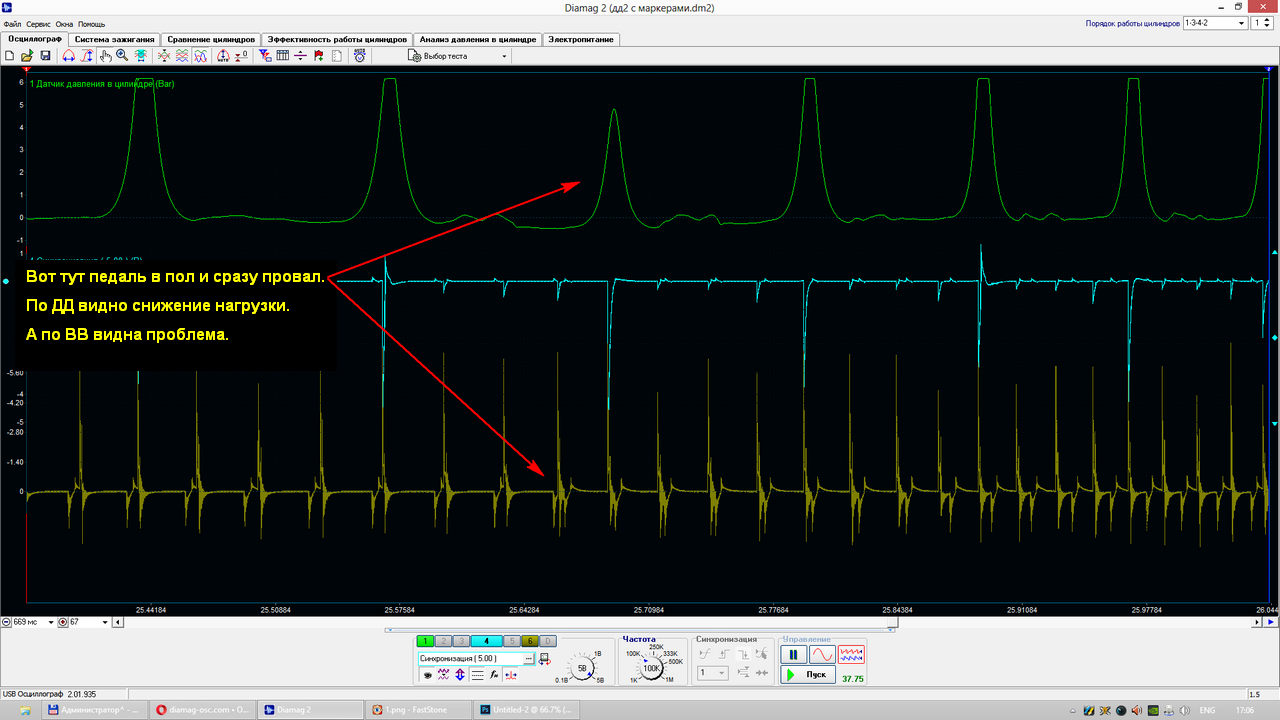Click the vertical stretch arrows icon

point(87,56)
